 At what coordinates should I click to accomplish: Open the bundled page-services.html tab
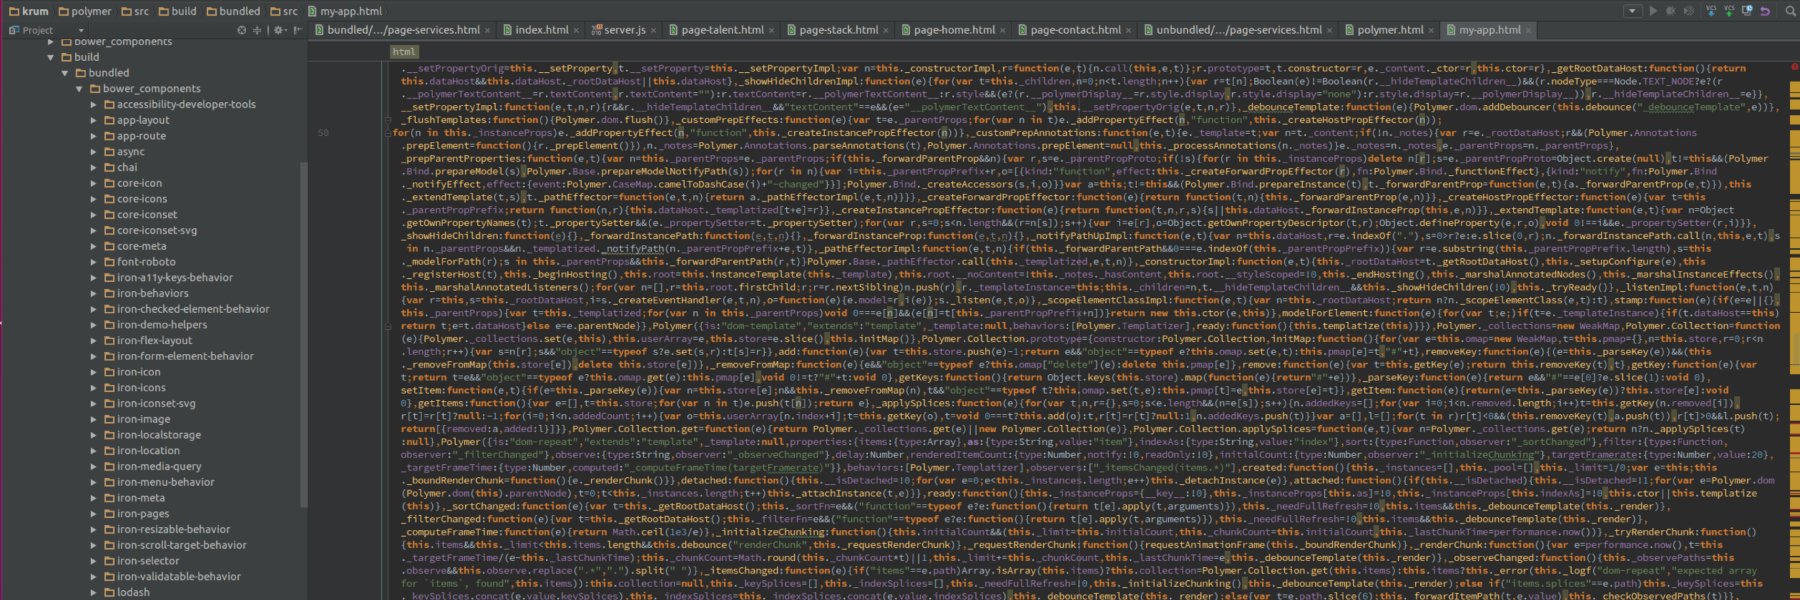point(403,30)
